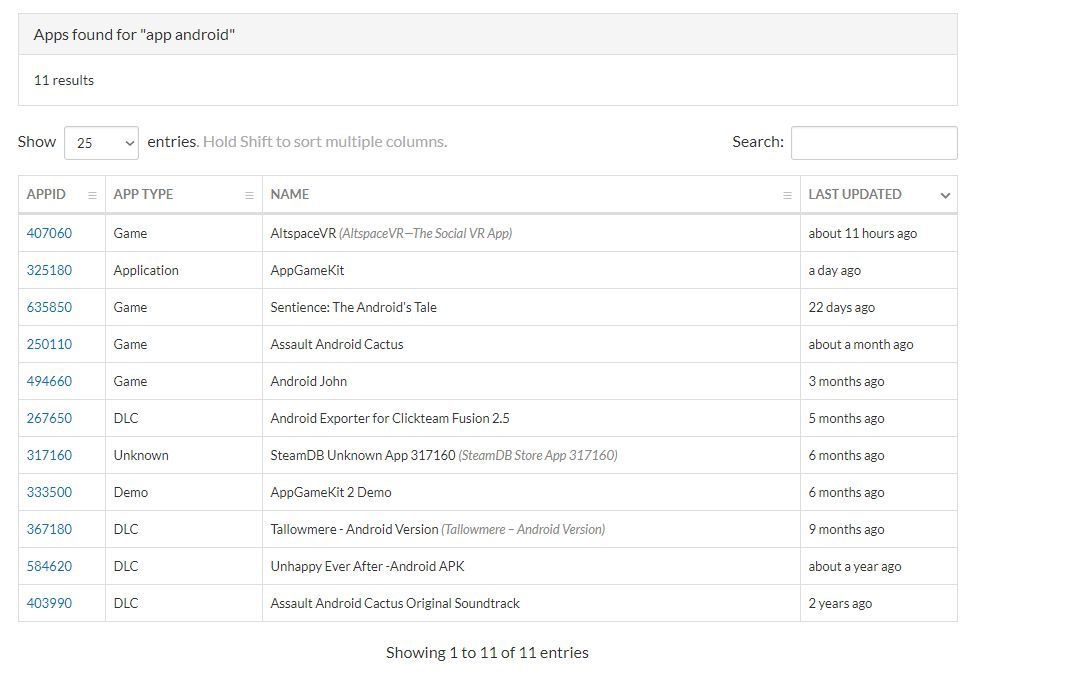
Task: Click the NAME column header text
Action: [x=289, y=194]
